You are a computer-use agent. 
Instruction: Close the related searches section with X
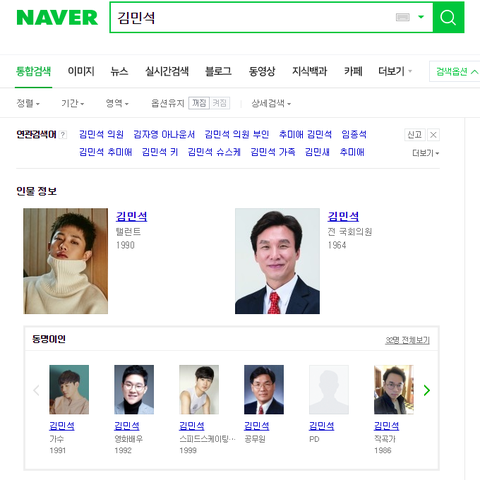[x=433, y=135]
